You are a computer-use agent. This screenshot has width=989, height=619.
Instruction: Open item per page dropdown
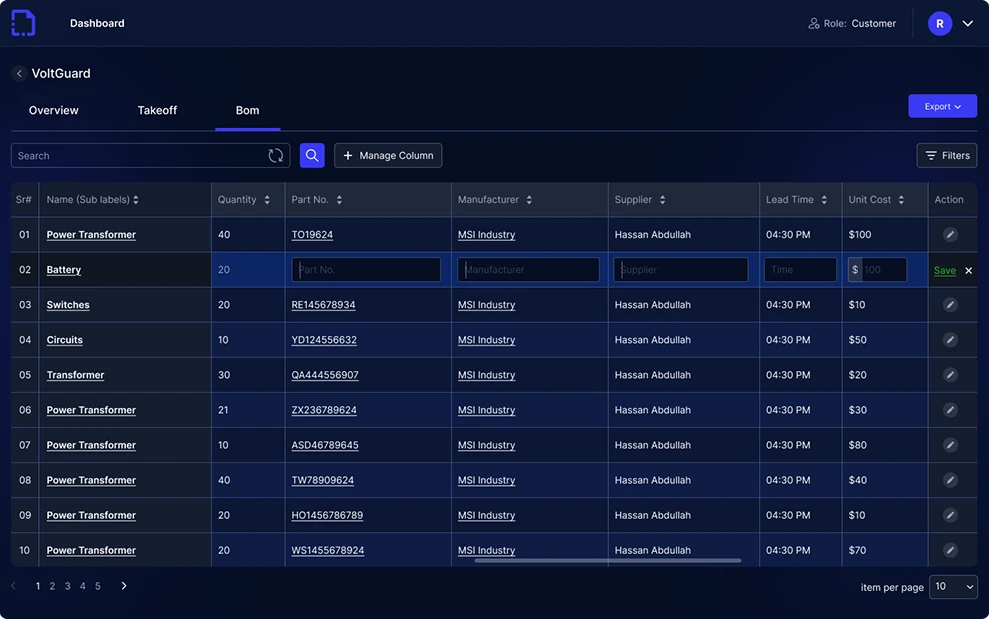(x=953, y=587)
